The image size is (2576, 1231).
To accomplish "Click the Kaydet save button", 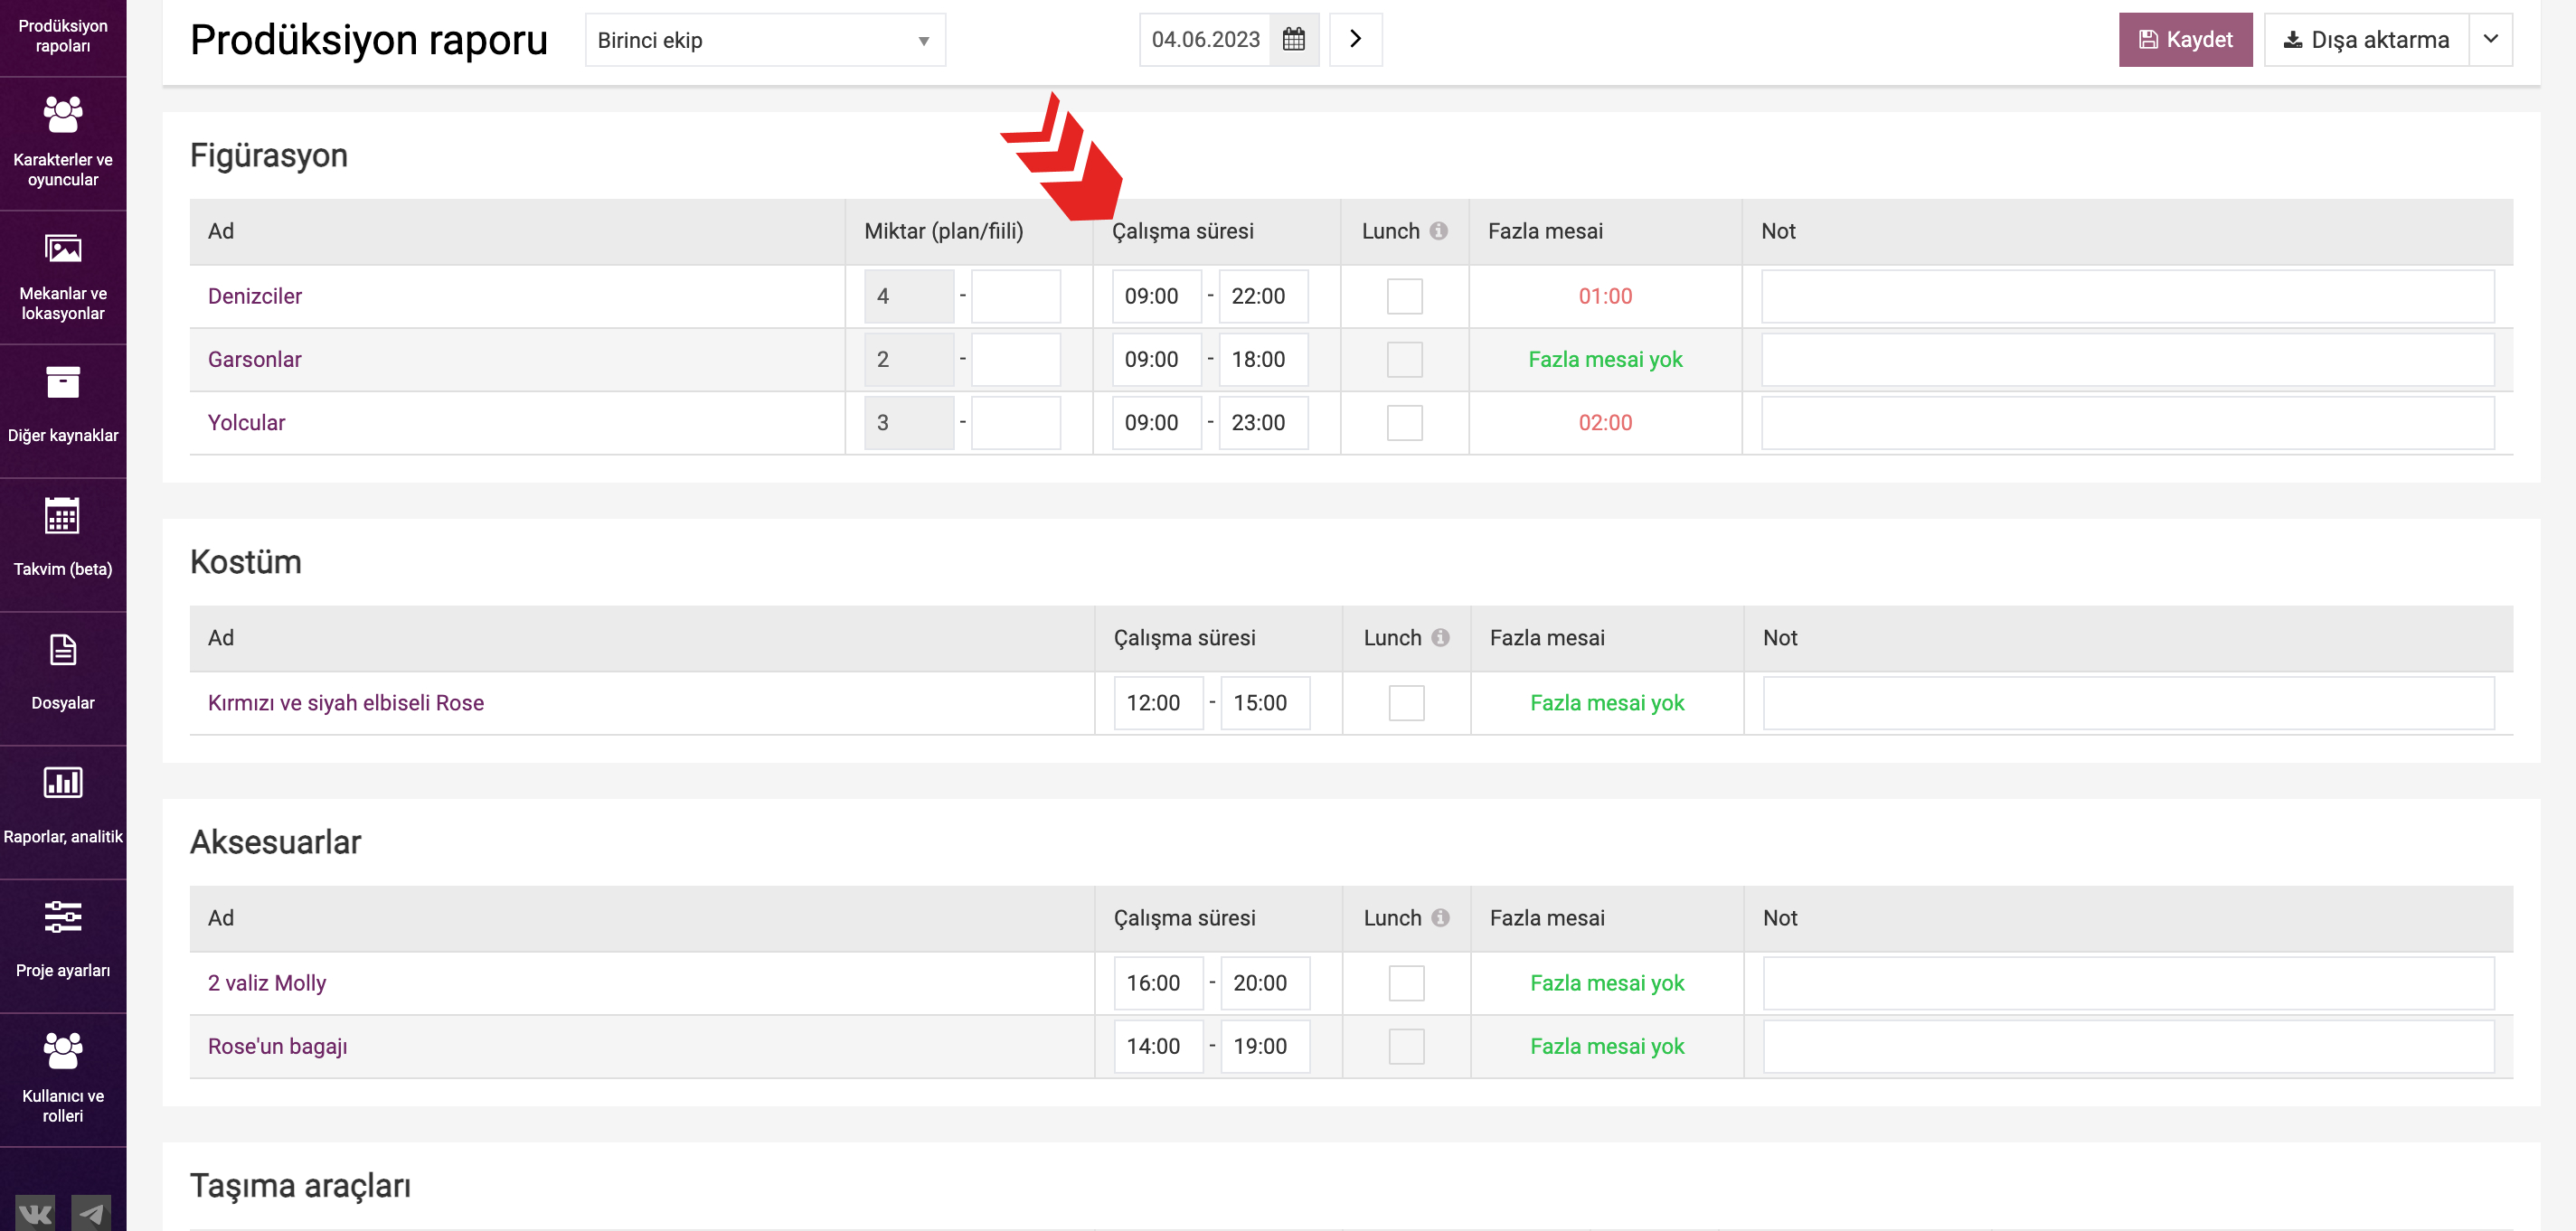I will coord(2185,40).
